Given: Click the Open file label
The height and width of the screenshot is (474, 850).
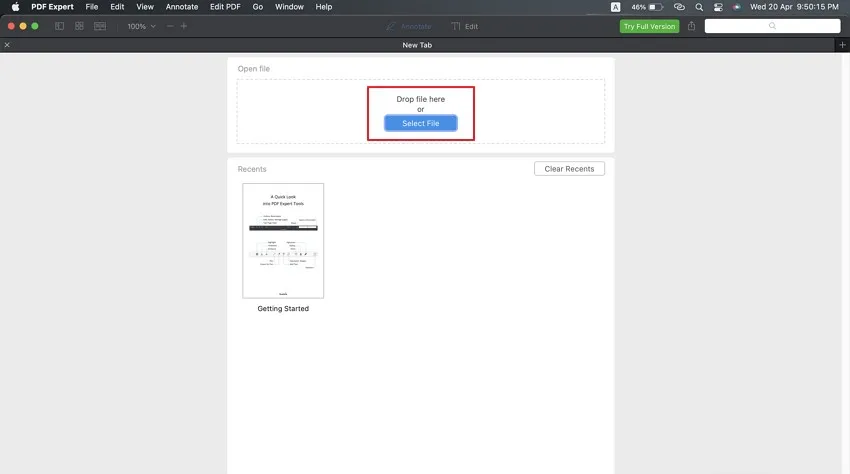Looking at the screenshot, I should click(254, 69).
